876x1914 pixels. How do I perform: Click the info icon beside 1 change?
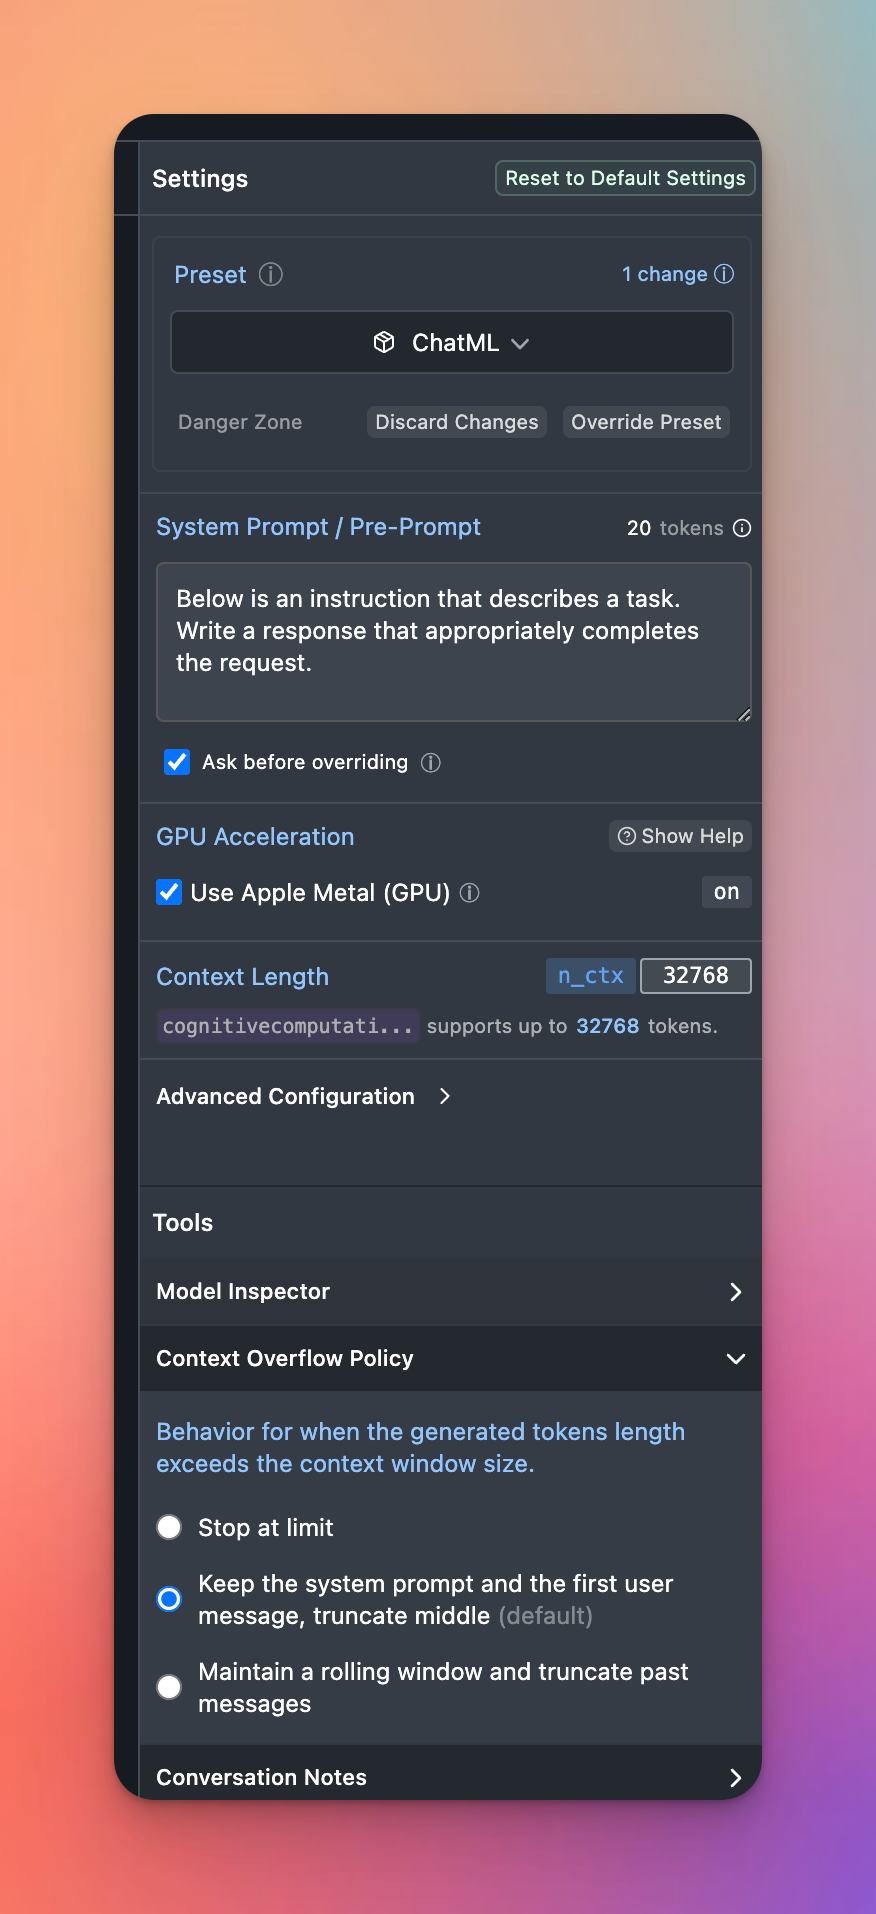click(x=724, y=274)
